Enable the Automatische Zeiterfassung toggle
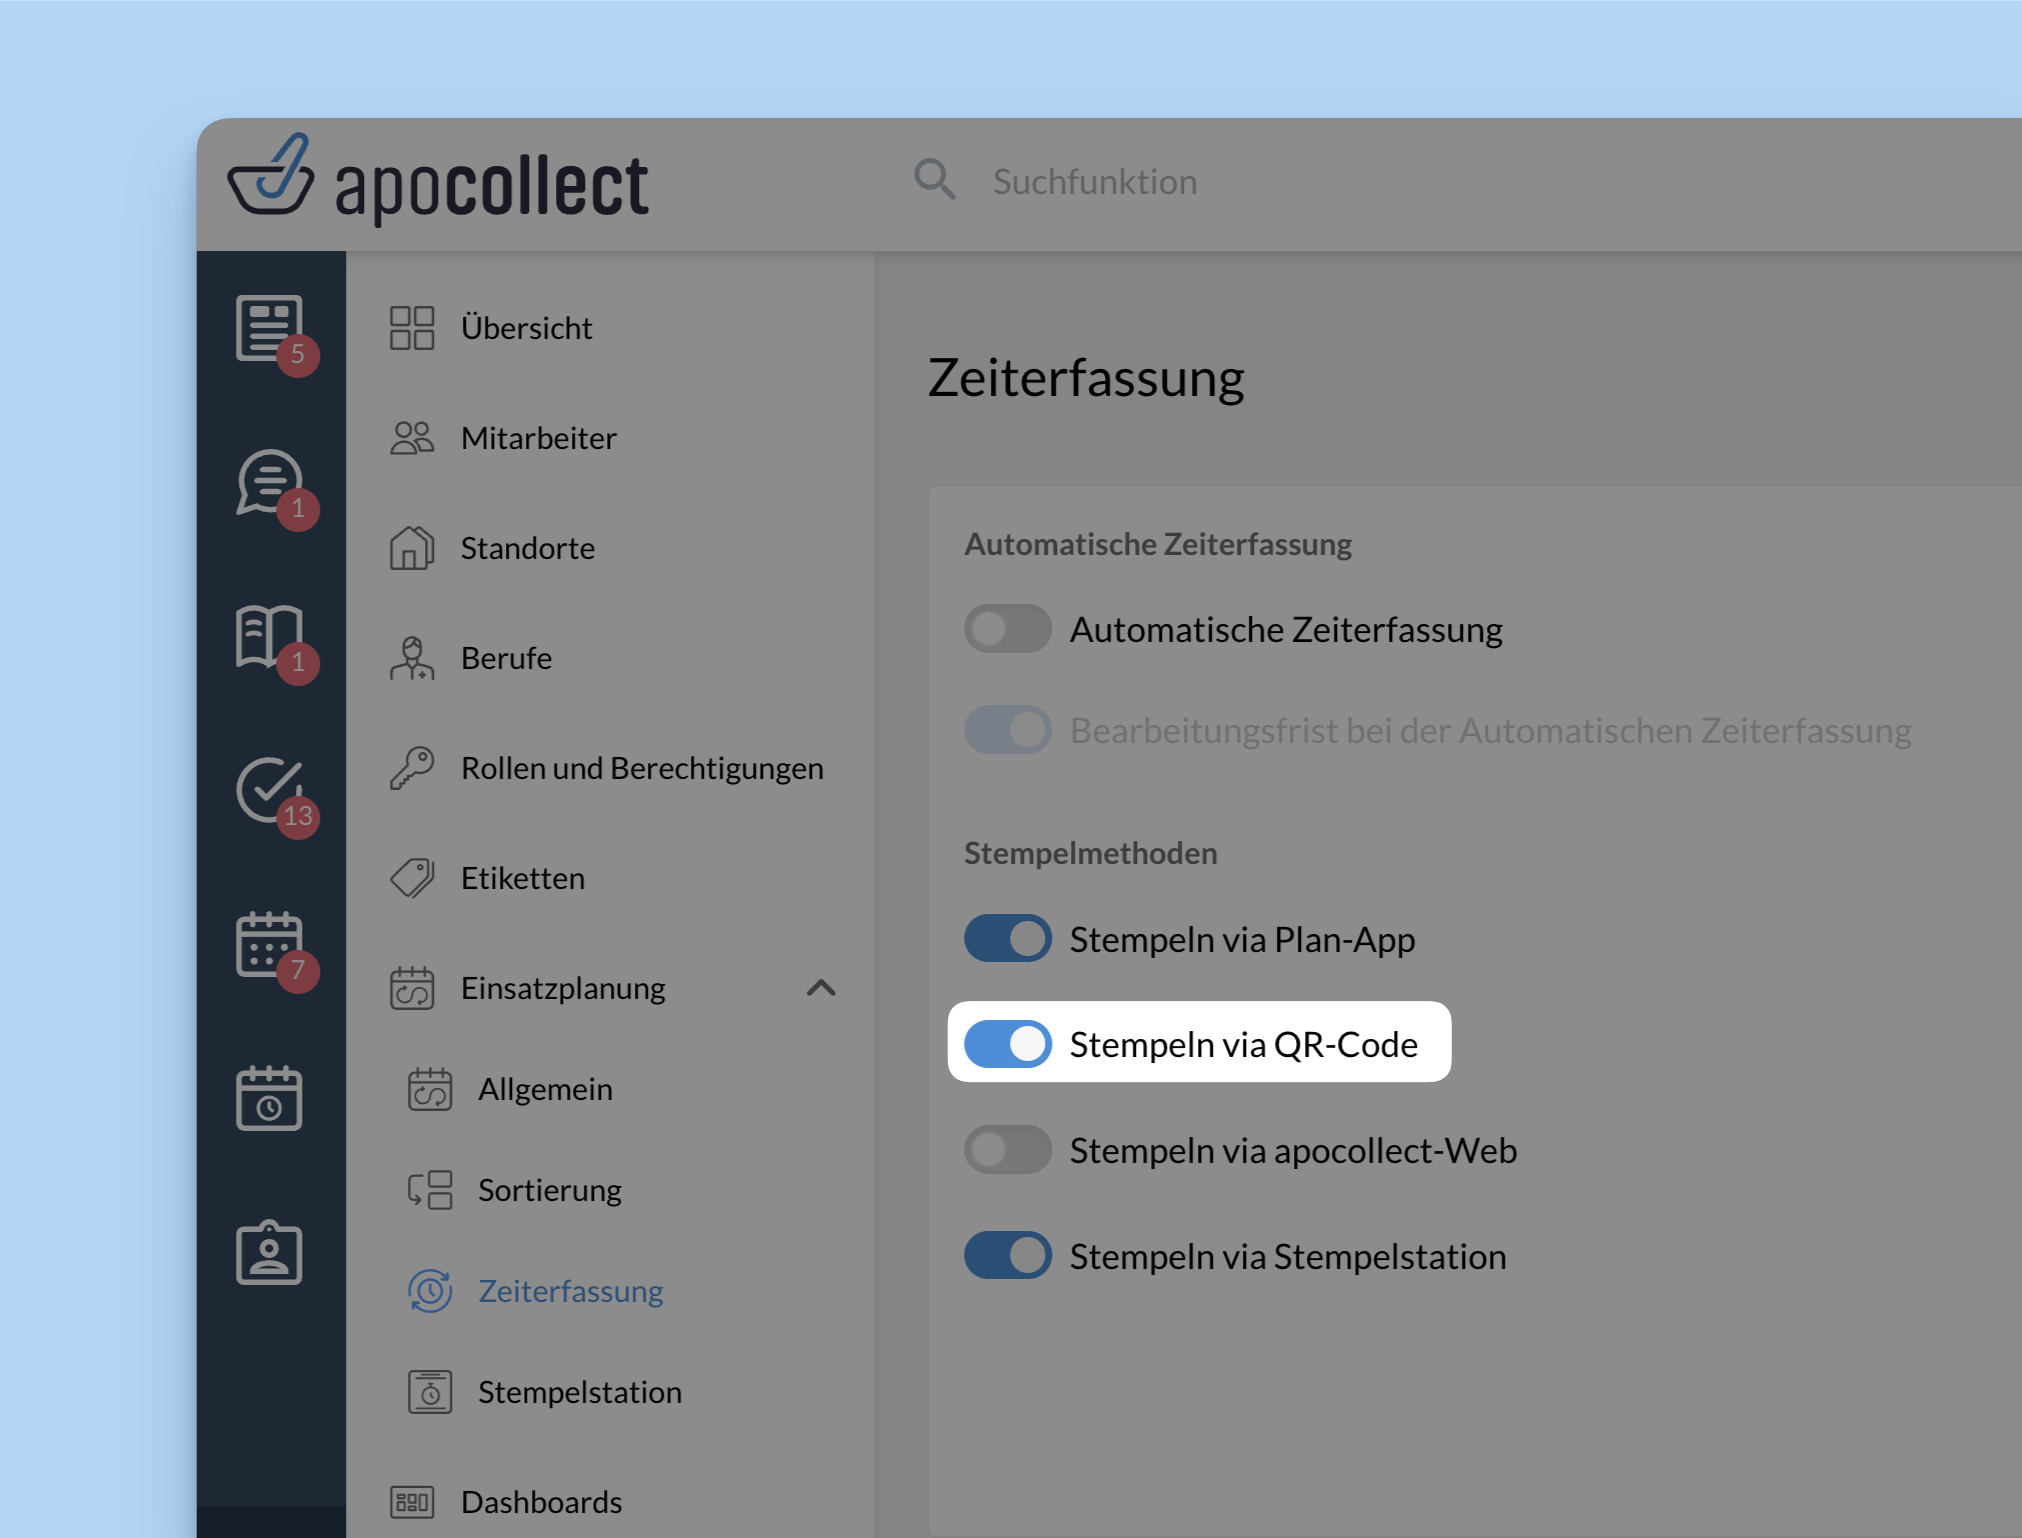The image size is (2022, 1538). coord(1007,629)
